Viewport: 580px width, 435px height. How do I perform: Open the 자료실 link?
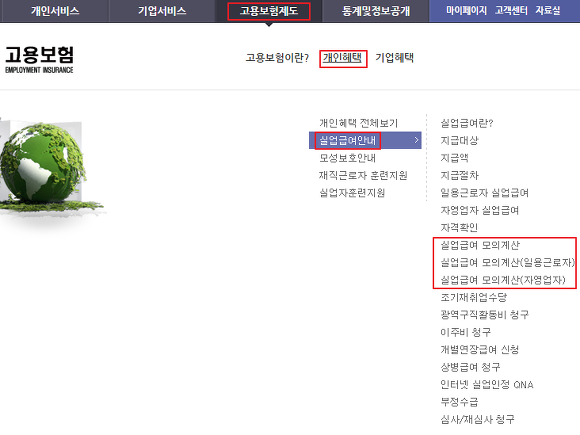(548, 10)
